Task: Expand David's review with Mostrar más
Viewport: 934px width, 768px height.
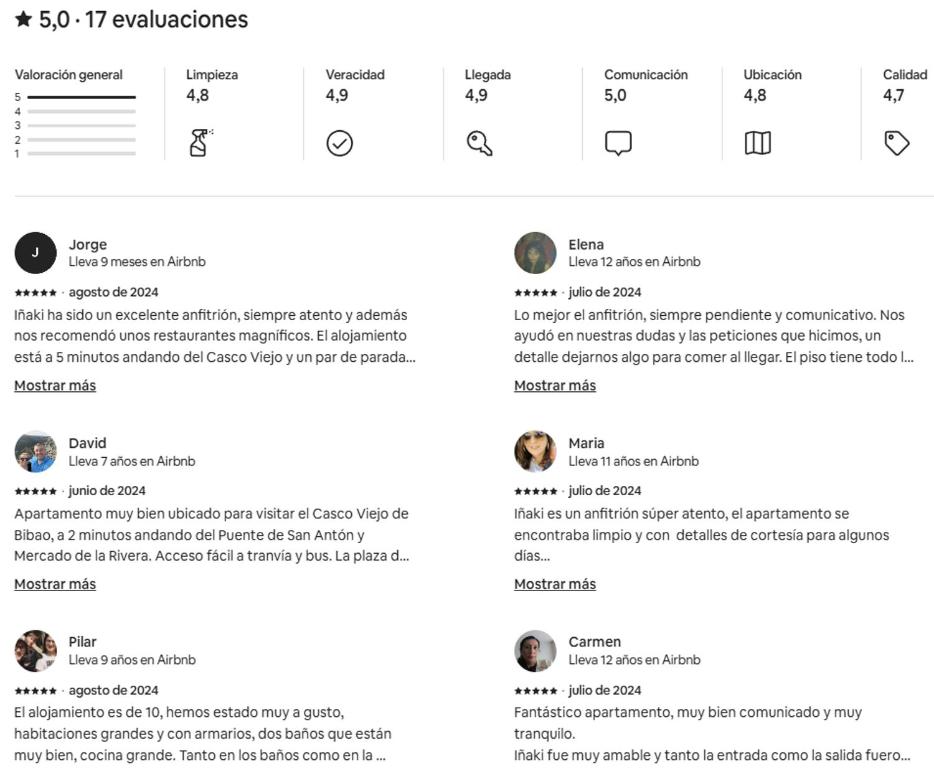Action: point(55,584)
